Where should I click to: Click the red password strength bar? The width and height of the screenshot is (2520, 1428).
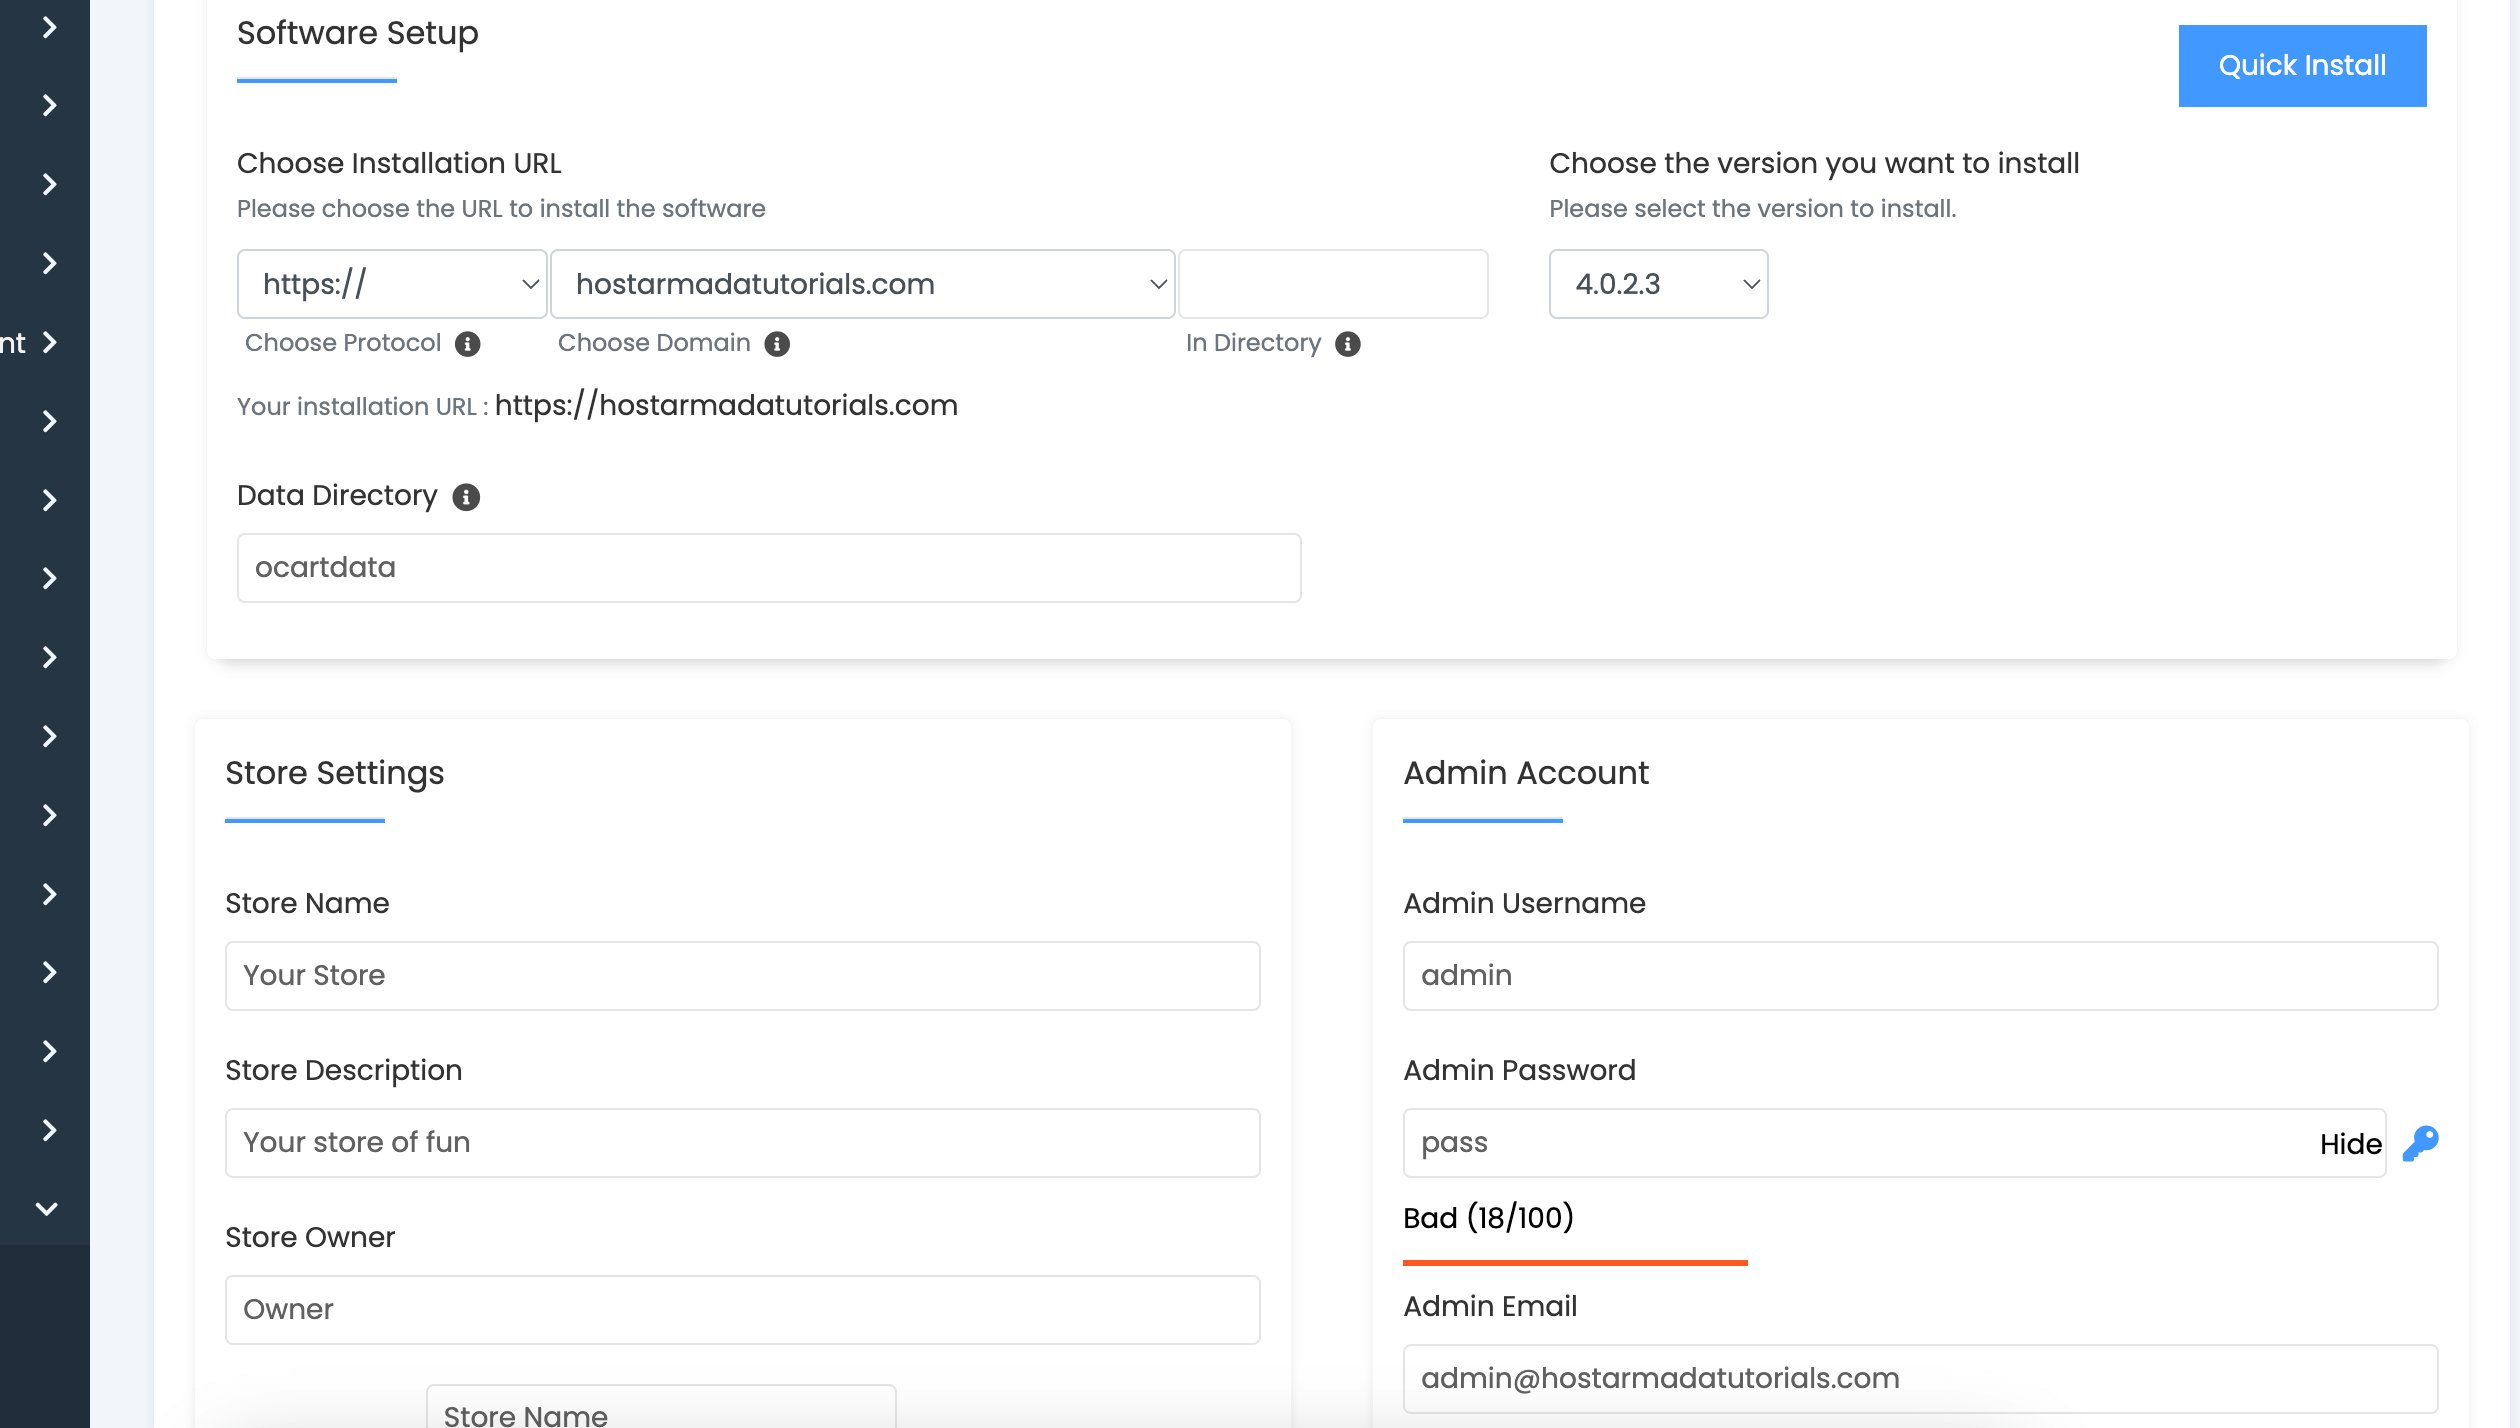[x=1575, y=1263]
